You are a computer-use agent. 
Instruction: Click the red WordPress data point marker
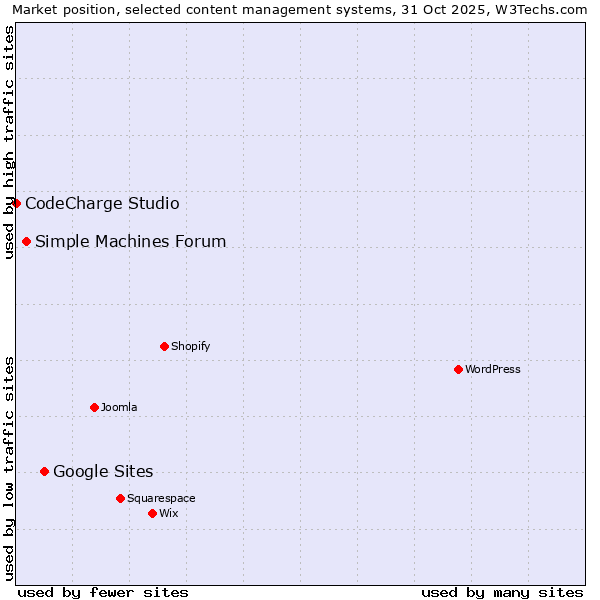[x=458, y=369]
